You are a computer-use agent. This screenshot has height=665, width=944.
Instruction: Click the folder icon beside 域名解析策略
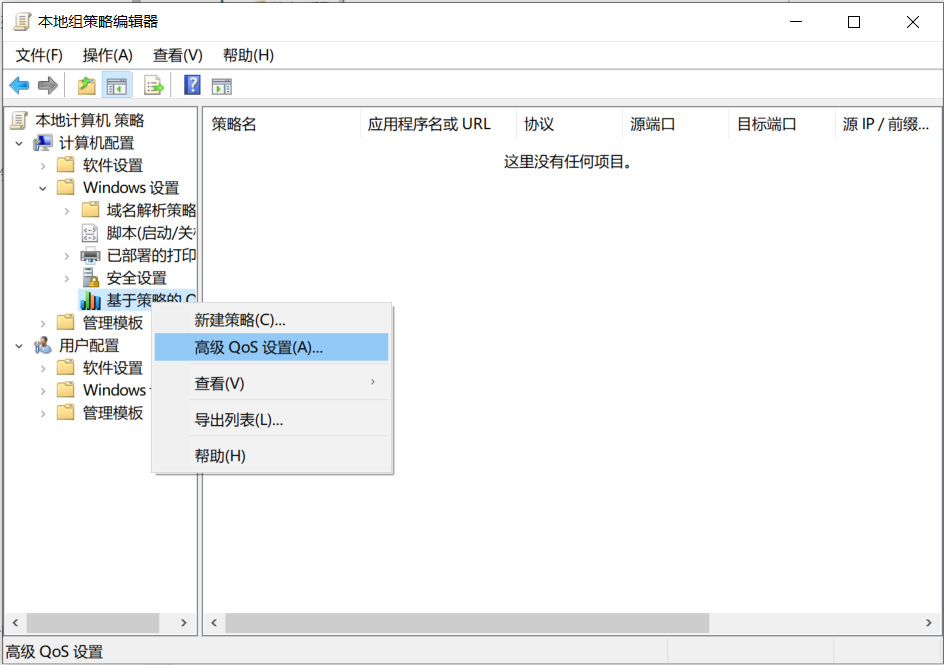pos(90,210)
